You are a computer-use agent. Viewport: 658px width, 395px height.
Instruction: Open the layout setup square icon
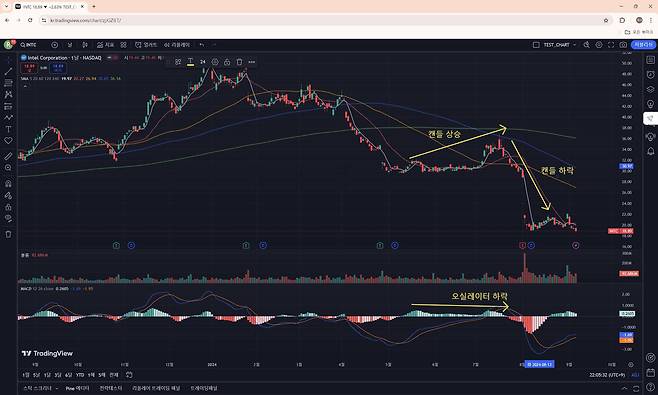[536, 44]
